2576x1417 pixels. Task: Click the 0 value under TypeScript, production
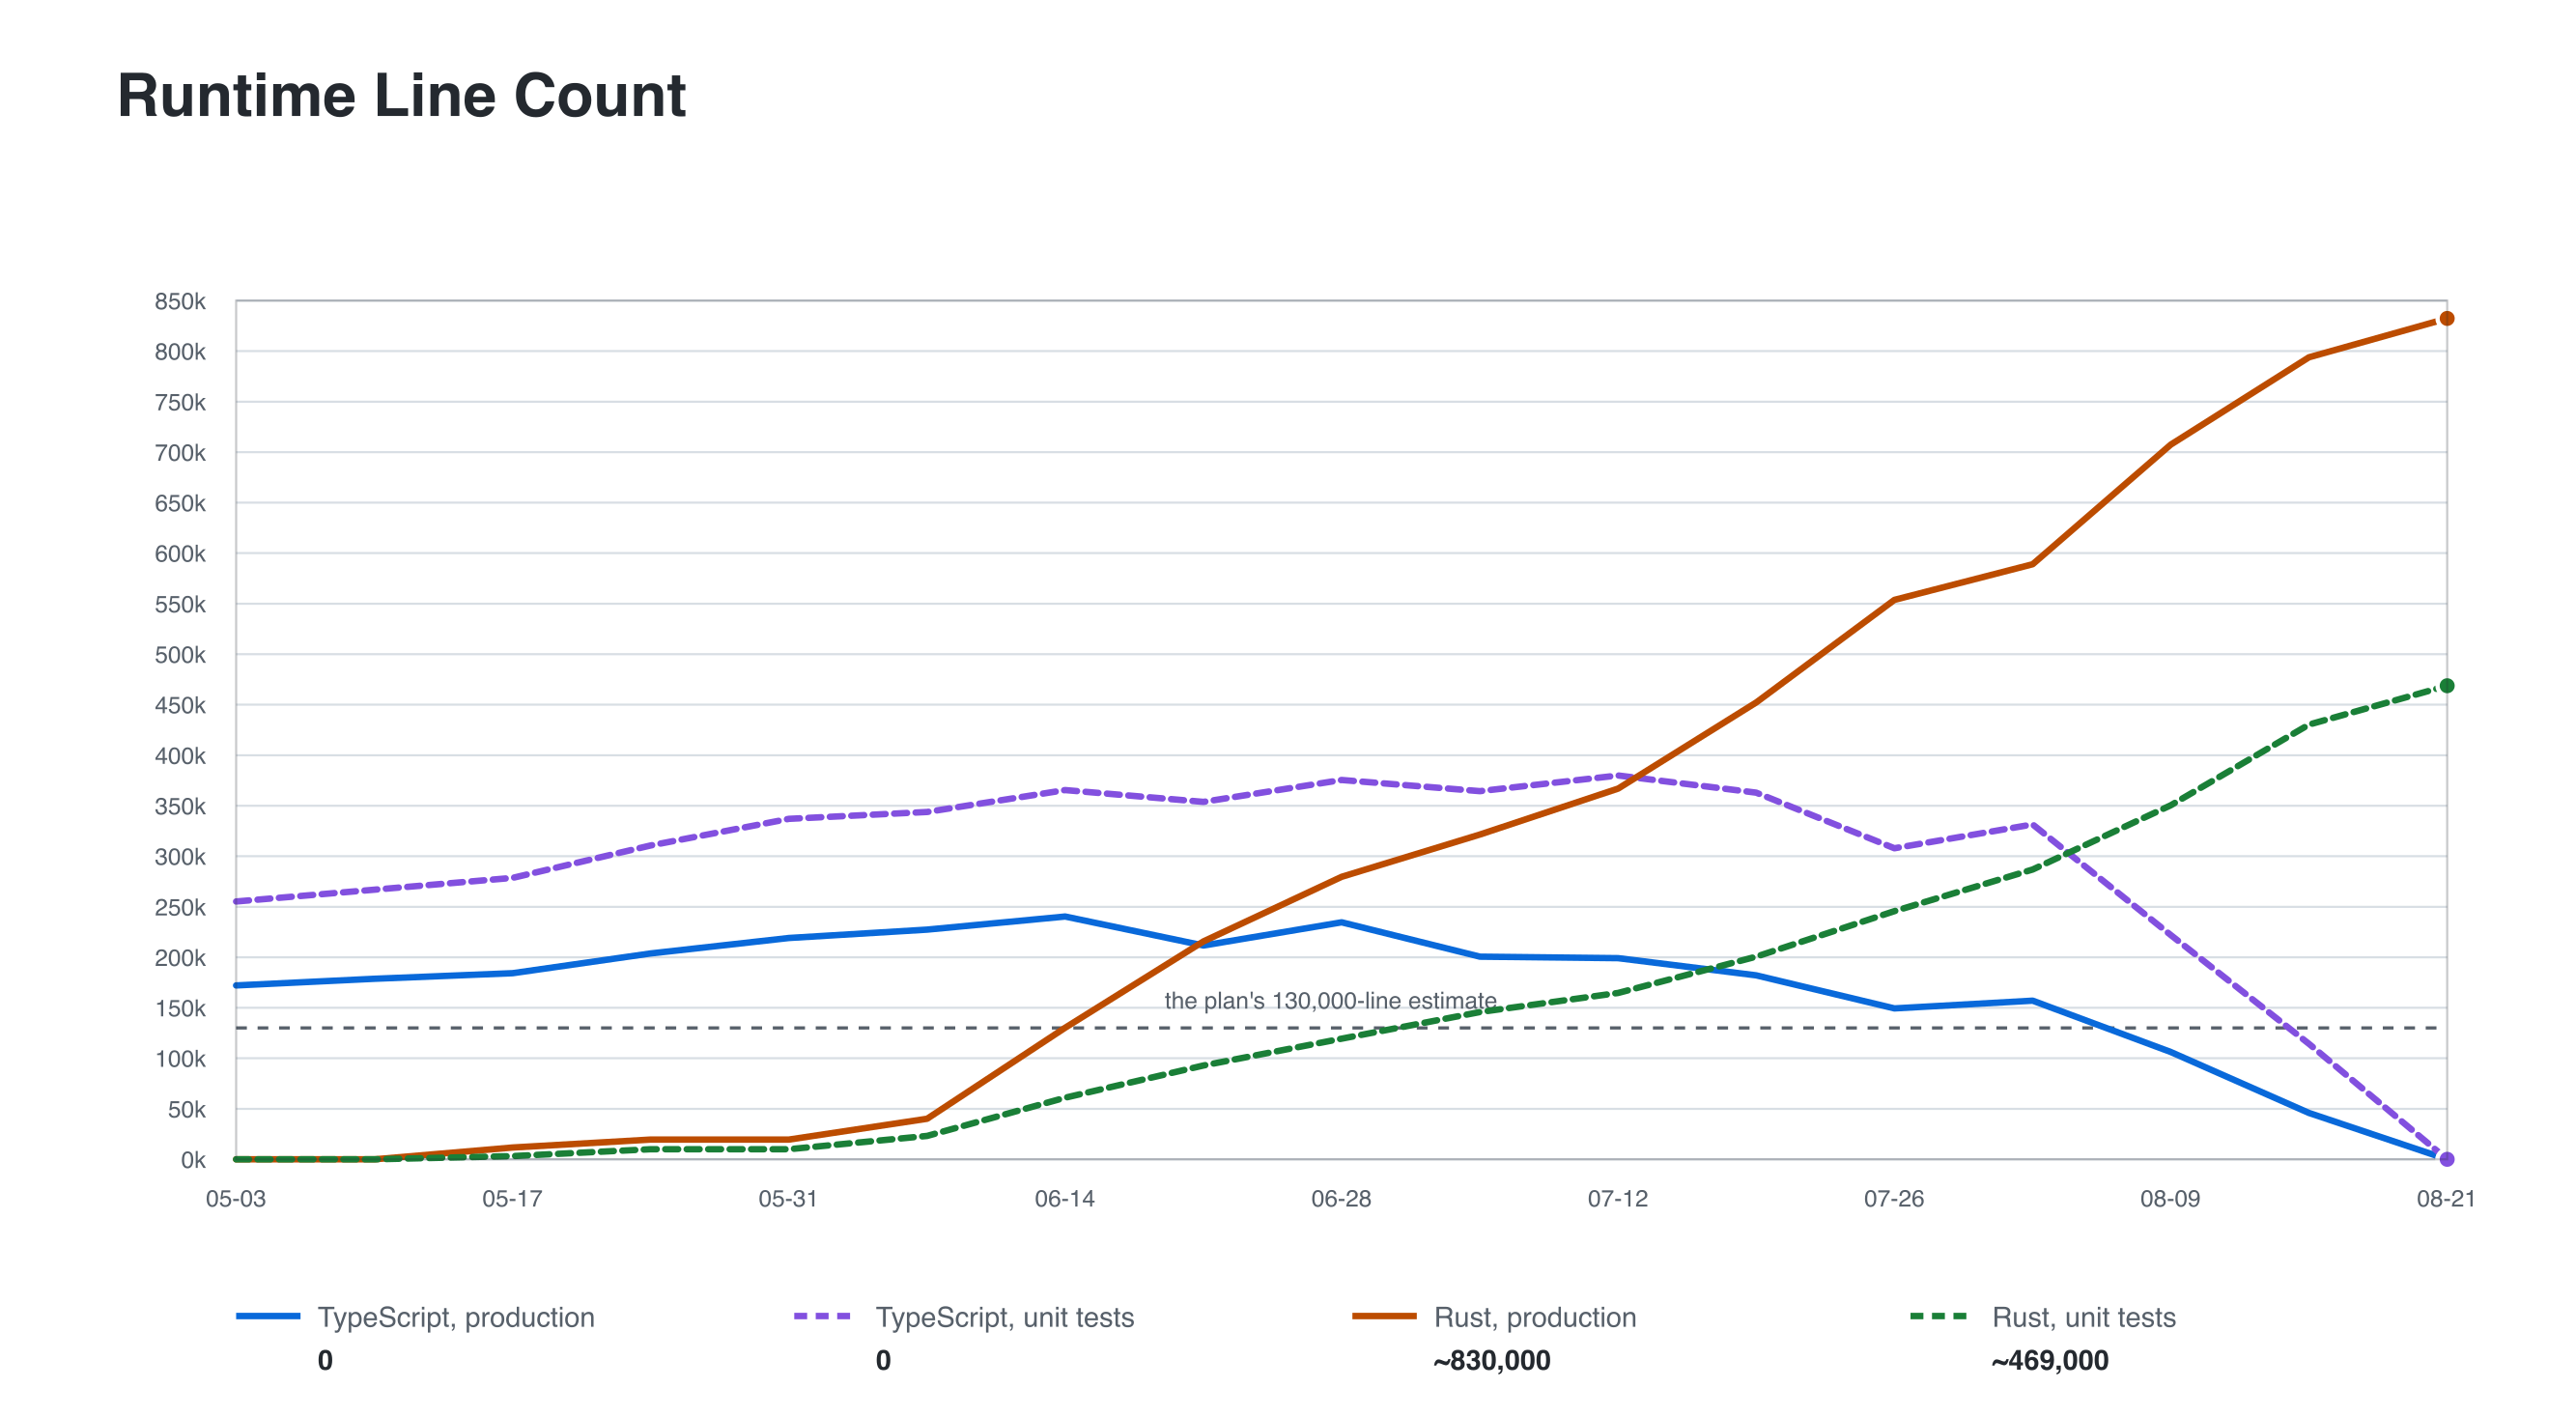coord(325,1360)
